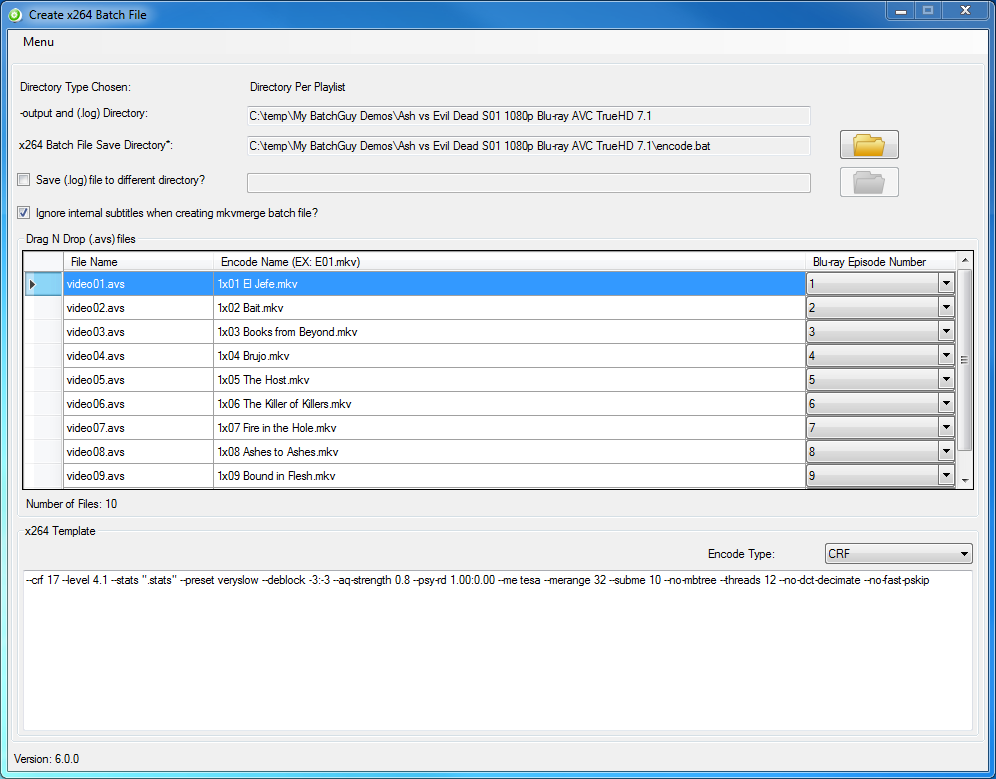Image resolution: width=996 pixels, height=779 pixels.
Task: Minimize the Create x264 Batch File window
Action: tap(901, 11)
